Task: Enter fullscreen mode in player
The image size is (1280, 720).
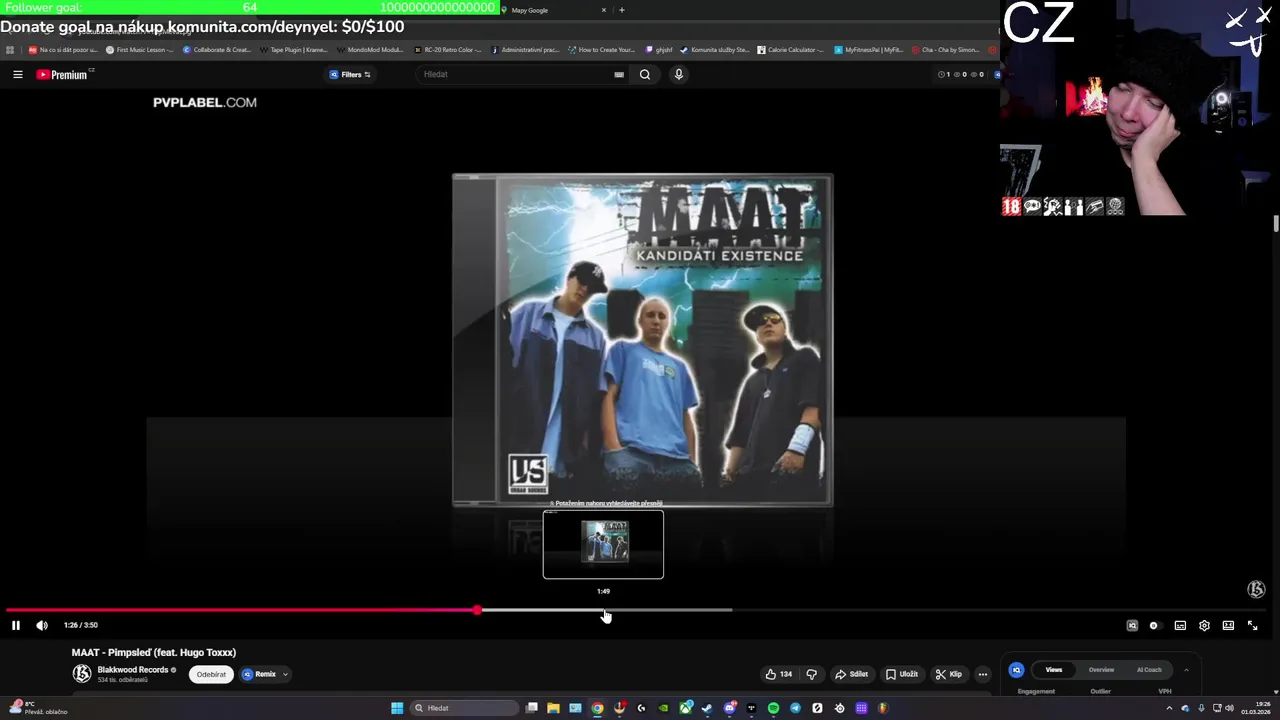Action: click(x=1252, y=625)
